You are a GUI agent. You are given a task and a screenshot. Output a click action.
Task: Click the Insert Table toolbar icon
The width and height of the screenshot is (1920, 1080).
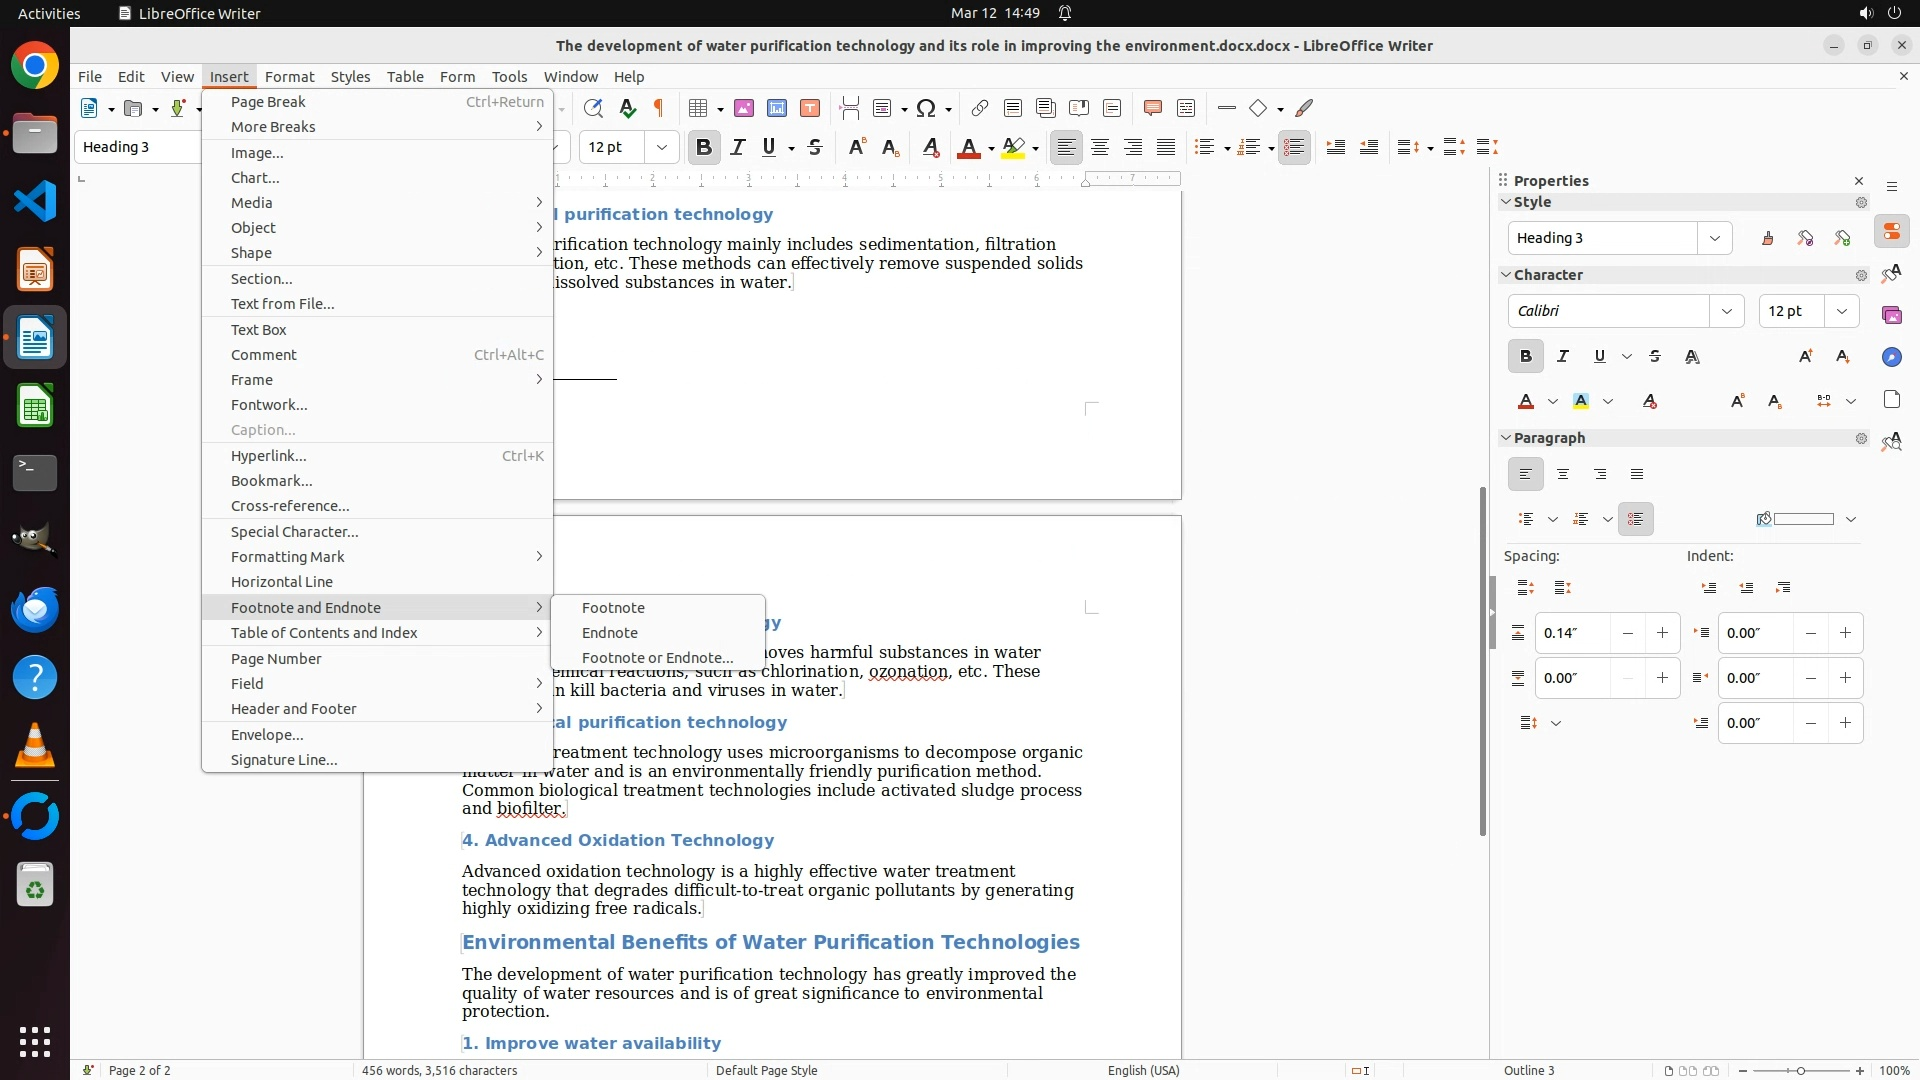(x=699, y=108)
